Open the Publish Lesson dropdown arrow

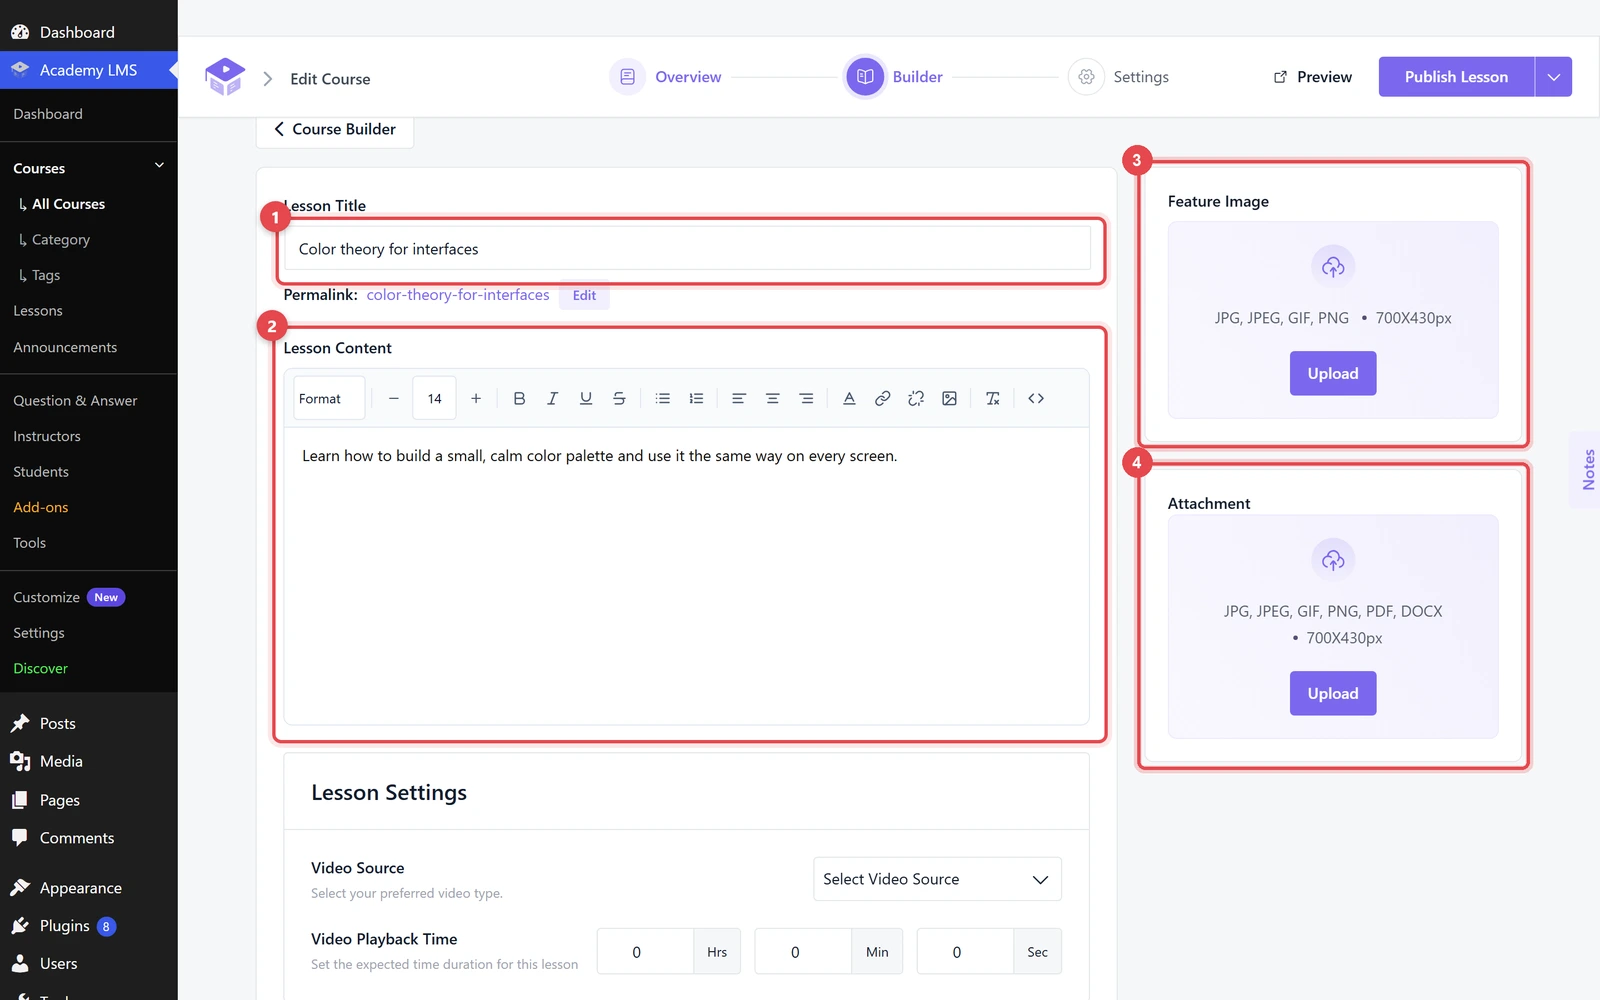[x=1553, y=77]
